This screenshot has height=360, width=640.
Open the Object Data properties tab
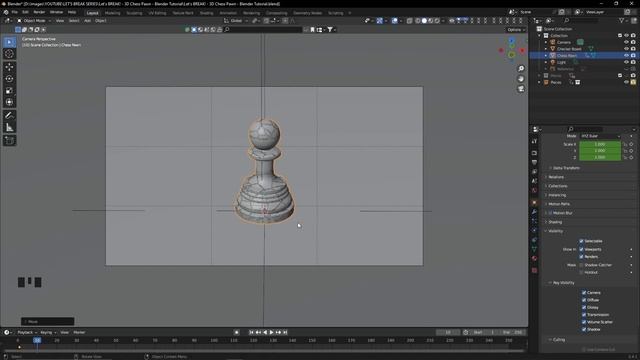(534, 249)
